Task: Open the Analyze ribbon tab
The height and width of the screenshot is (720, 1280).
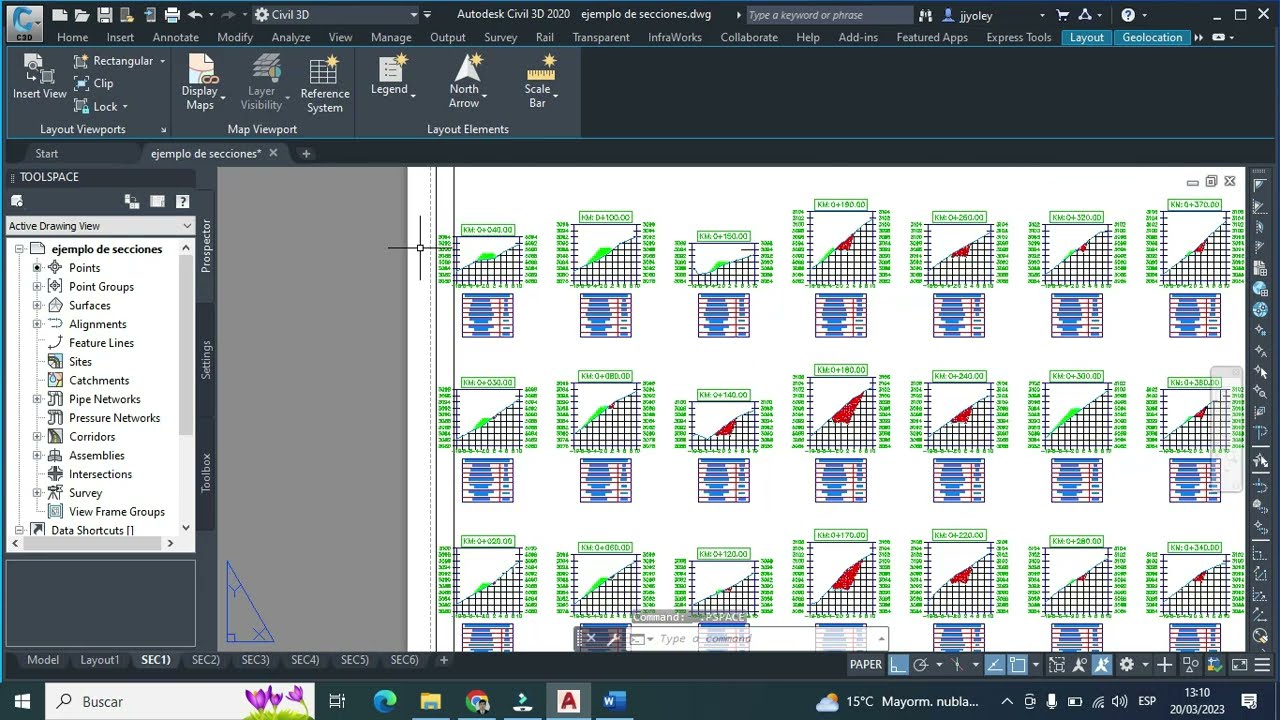Action: point(291,37)
